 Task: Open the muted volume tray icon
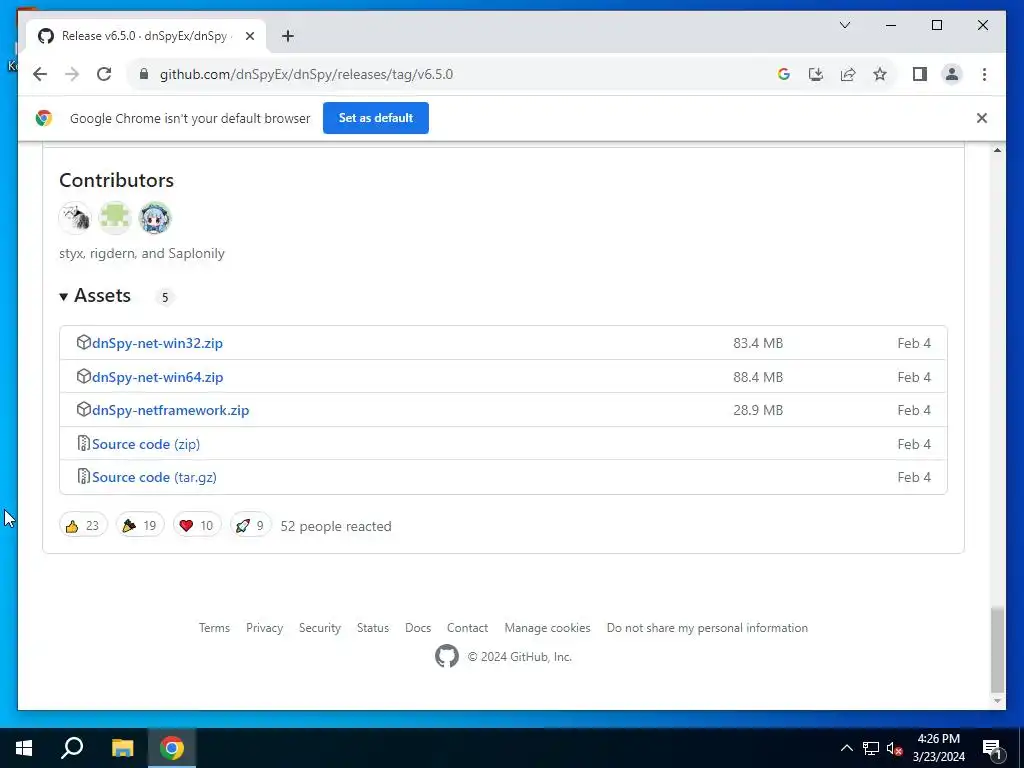click(894, 748)
